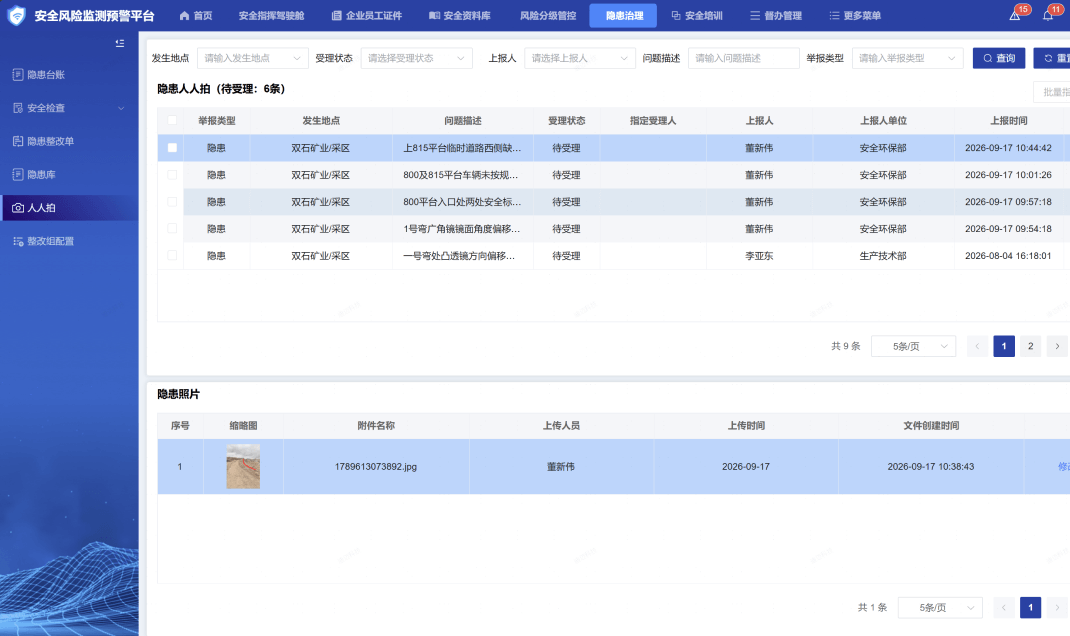Check row reported at 2026-09-17 09:57:18

[x=172, y=201]
